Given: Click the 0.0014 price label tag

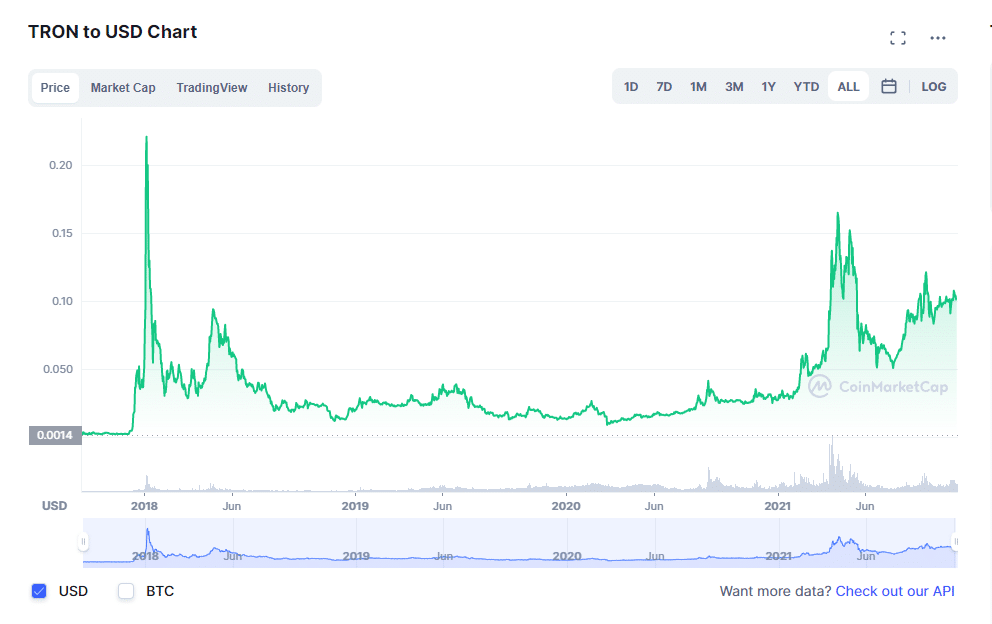Looking at the screenshot, I should coord(55,435).
